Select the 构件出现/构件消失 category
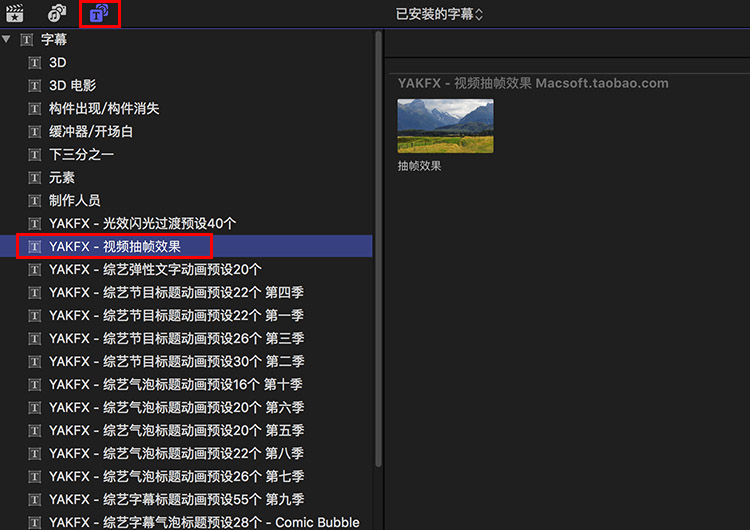Screen dimensions: 750x530 [x=186, y=109]
